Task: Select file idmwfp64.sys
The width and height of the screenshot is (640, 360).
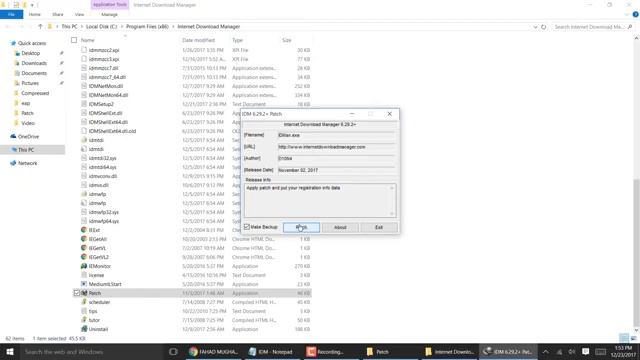Action: coord(104,221)
